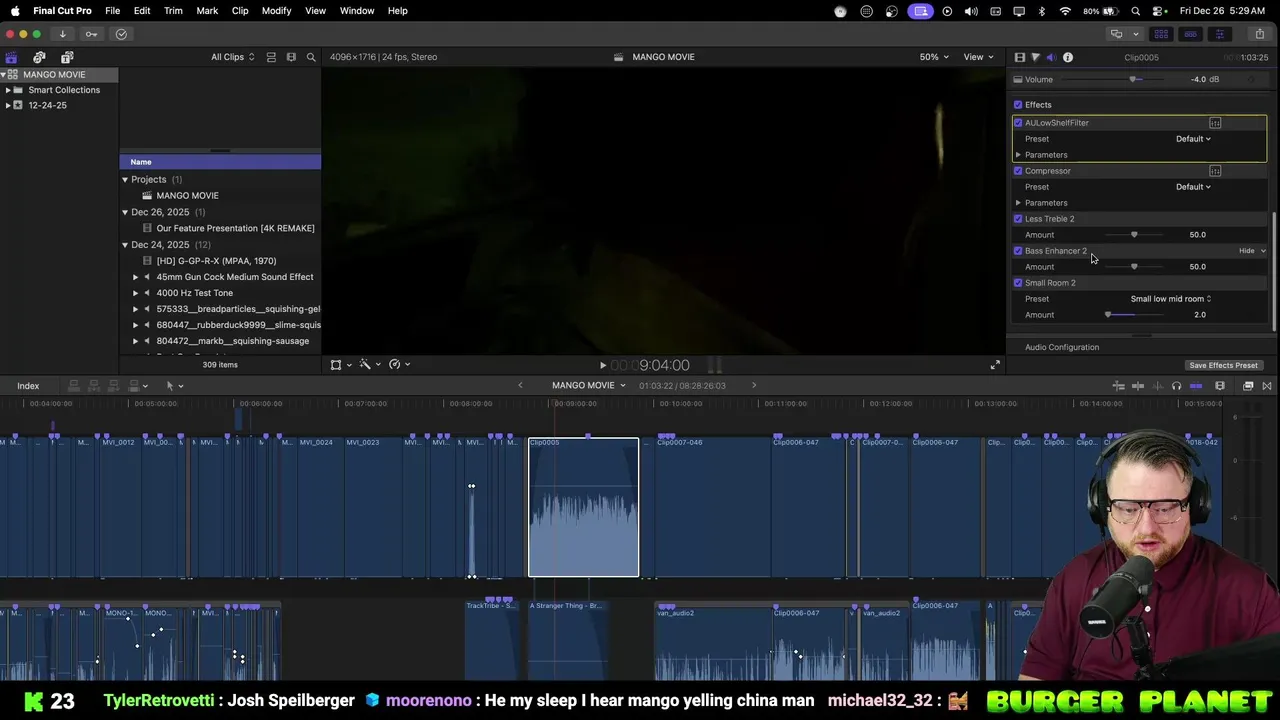Open the Info inspector tab icon

tap(1068, 57)
